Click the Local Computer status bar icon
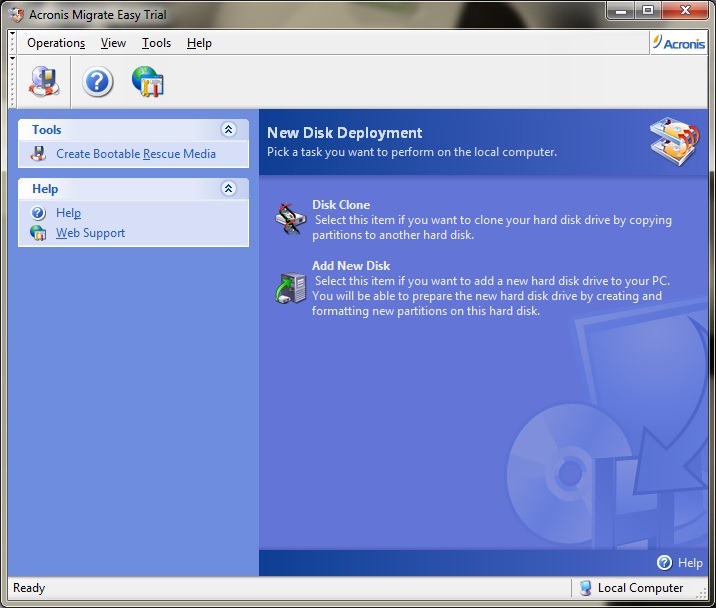The image size is (716, 608). 586,588
